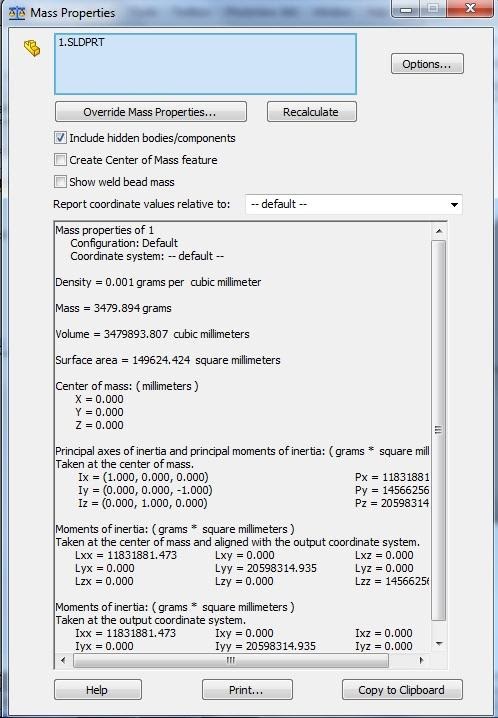The height and width of the screenshot is (718, 498).
Task: Click the 'Volume = 3479893.807' line
Action: (152, 334)
